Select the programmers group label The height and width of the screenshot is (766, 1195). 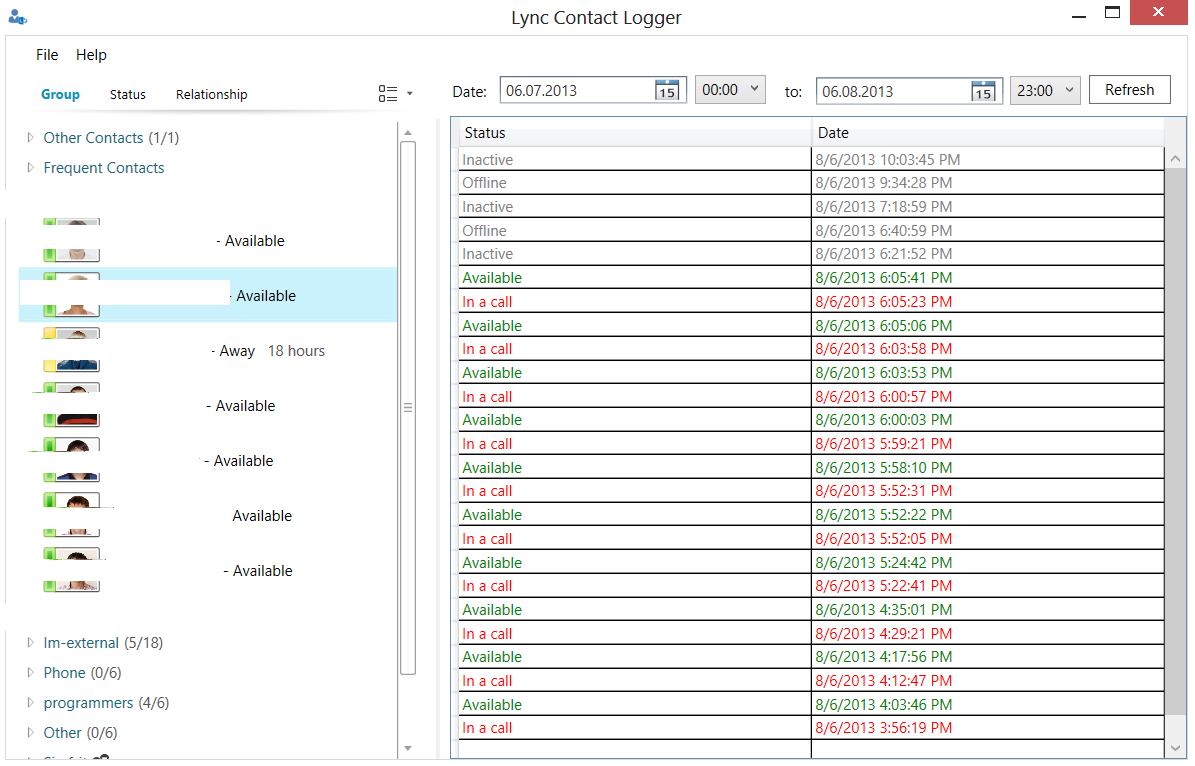88,703
